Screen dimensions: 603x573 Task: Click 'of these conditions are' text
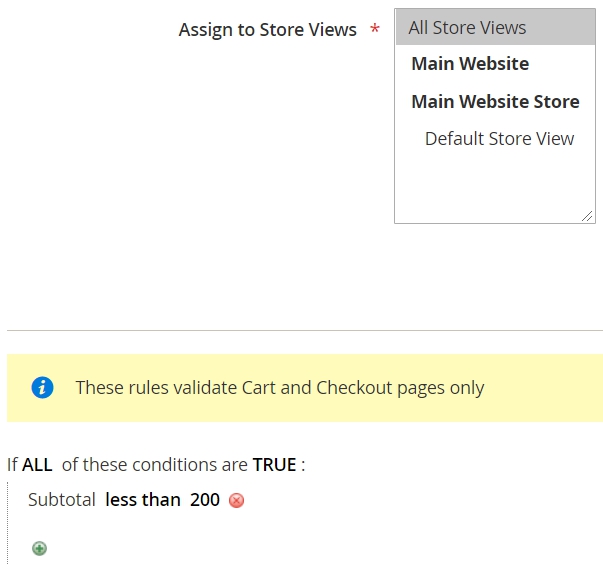155,465
